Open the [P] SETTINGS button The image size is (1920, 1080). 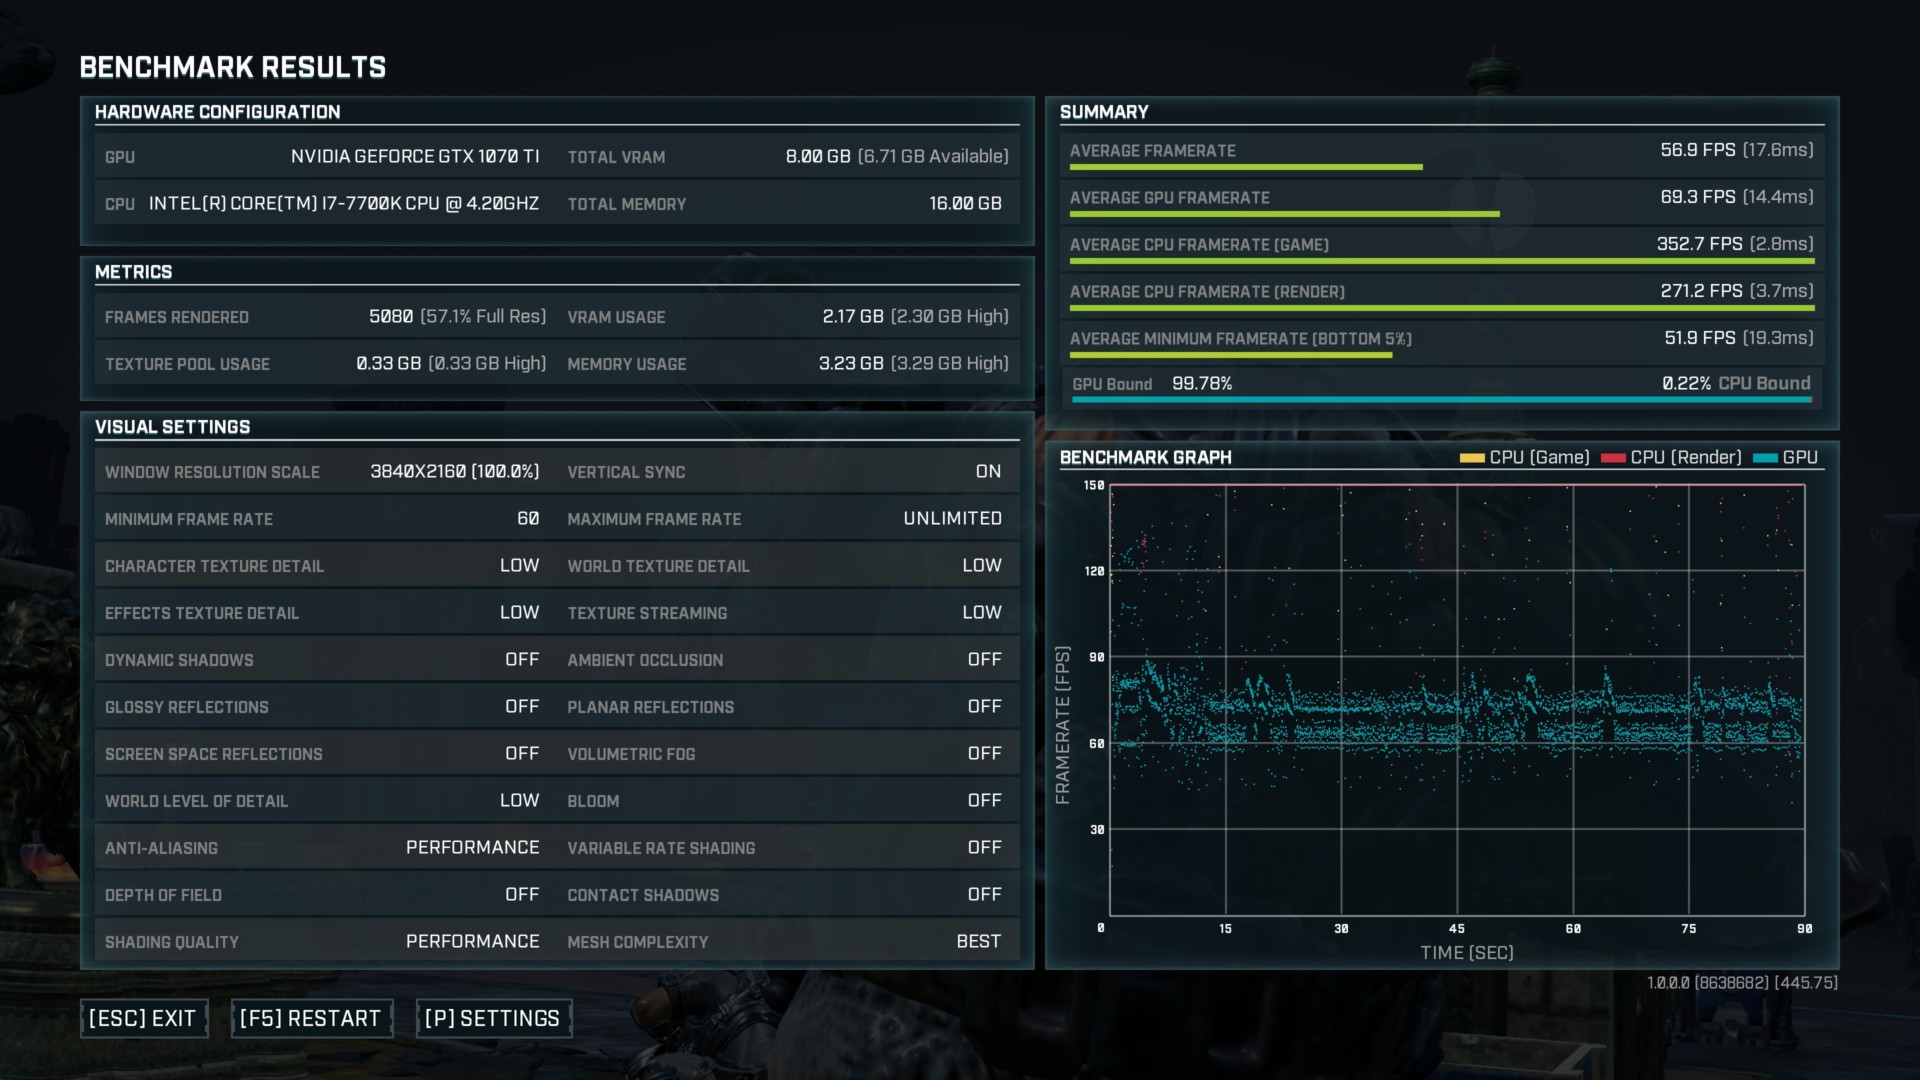[493, 1018]
